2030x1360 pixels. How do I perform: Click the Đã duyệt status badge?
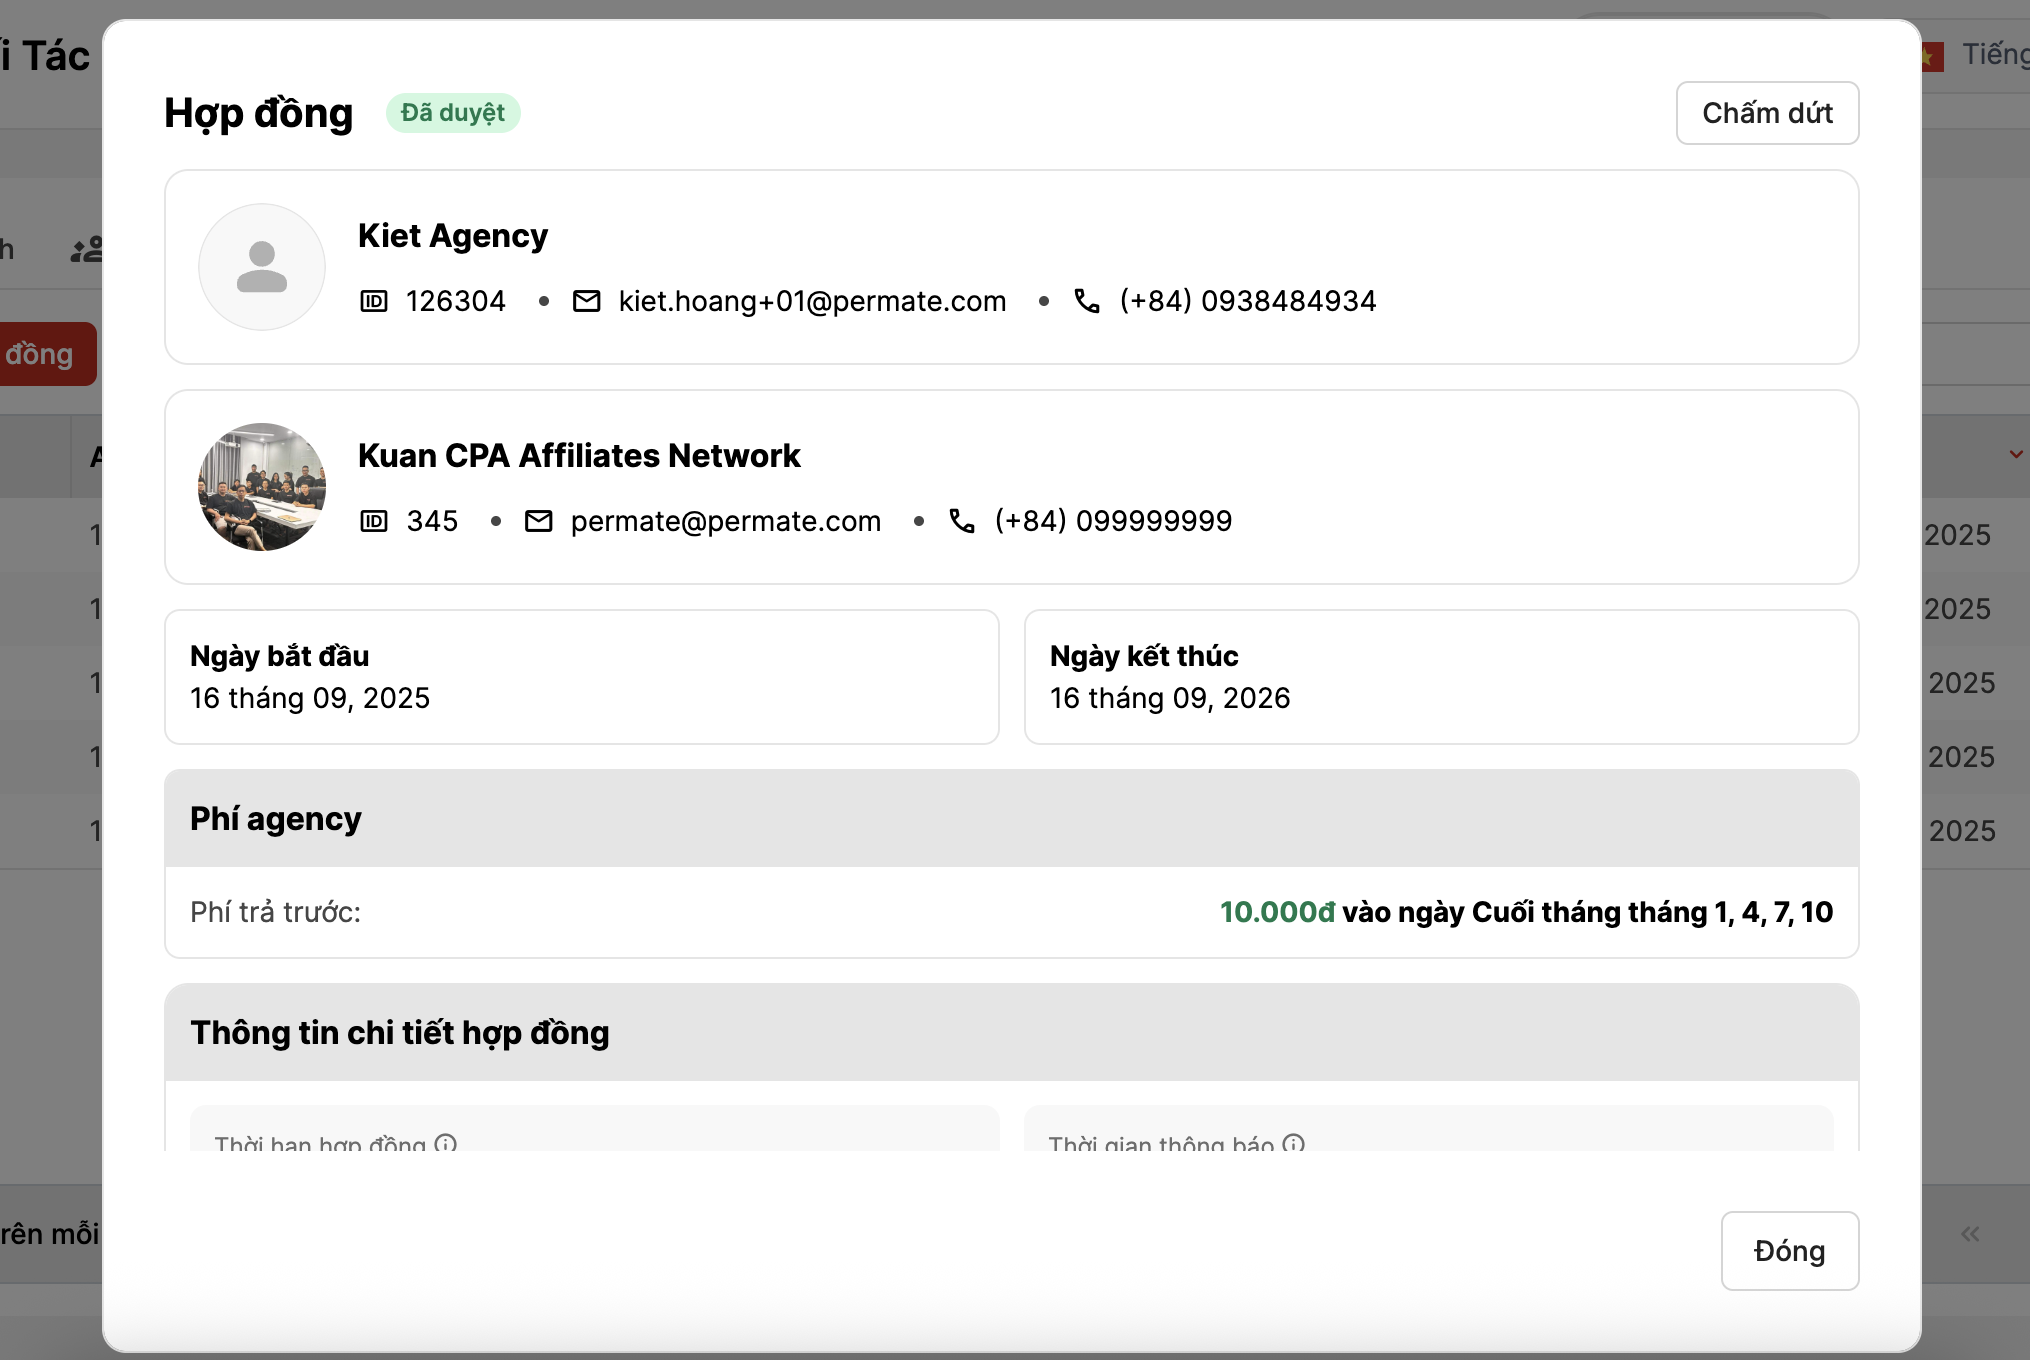coord(453,113)
